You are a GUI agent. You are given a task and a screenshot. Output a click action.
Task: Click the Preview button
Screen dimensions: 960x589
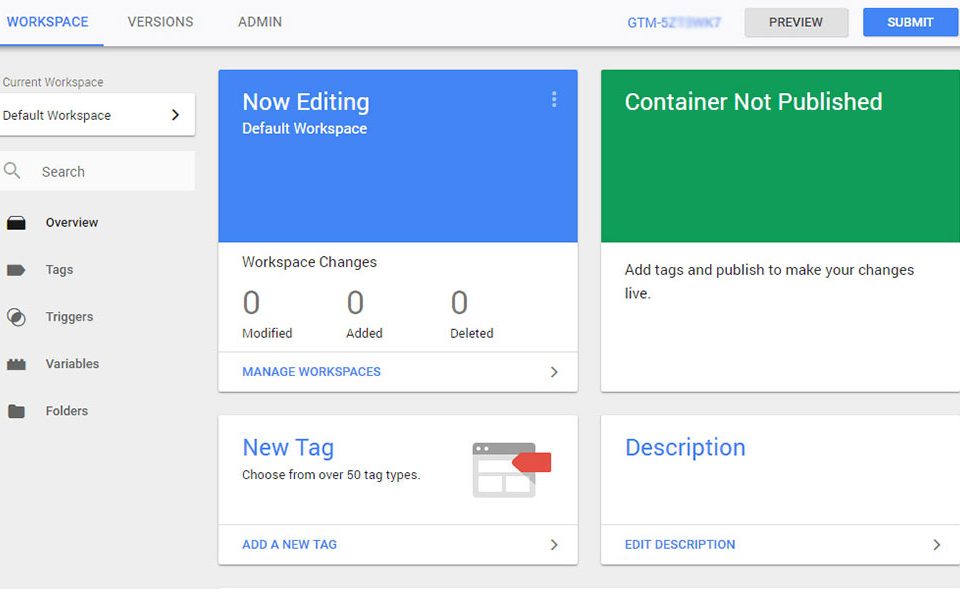(x=796, y=22)
